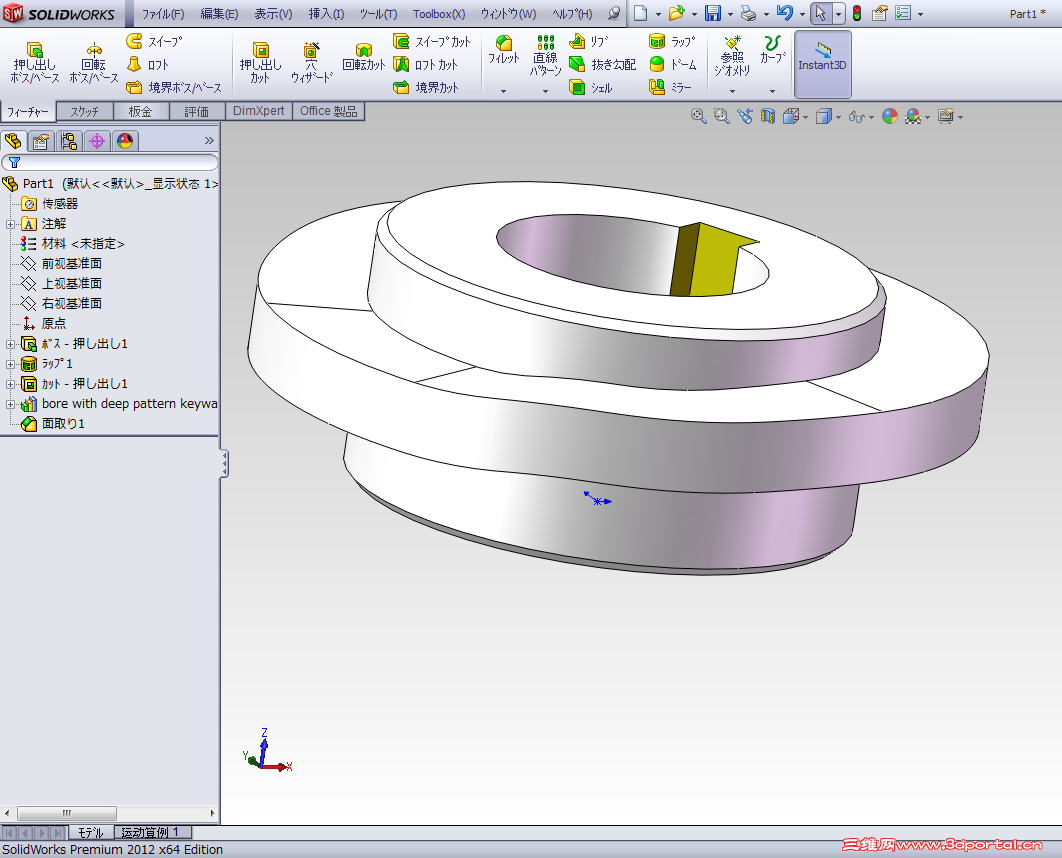Expand the panel tabs chevron (»)

pyautogui.click(x=209, y=140)
